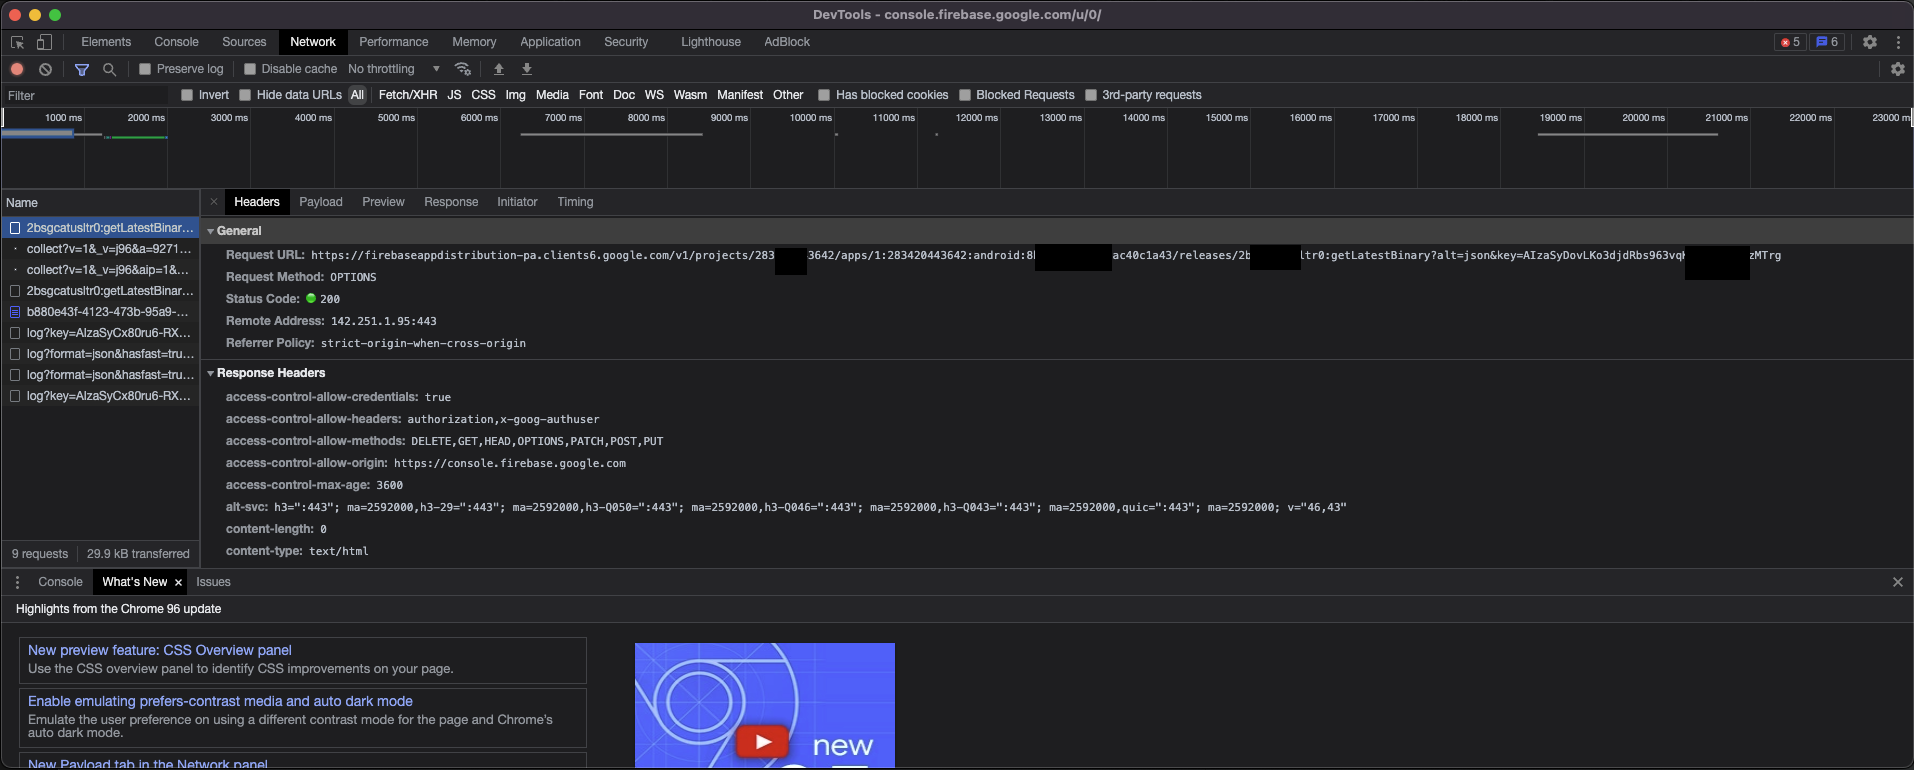Activate the inspect element picker icon
The image size is (1914, 770).
(17, 42)
